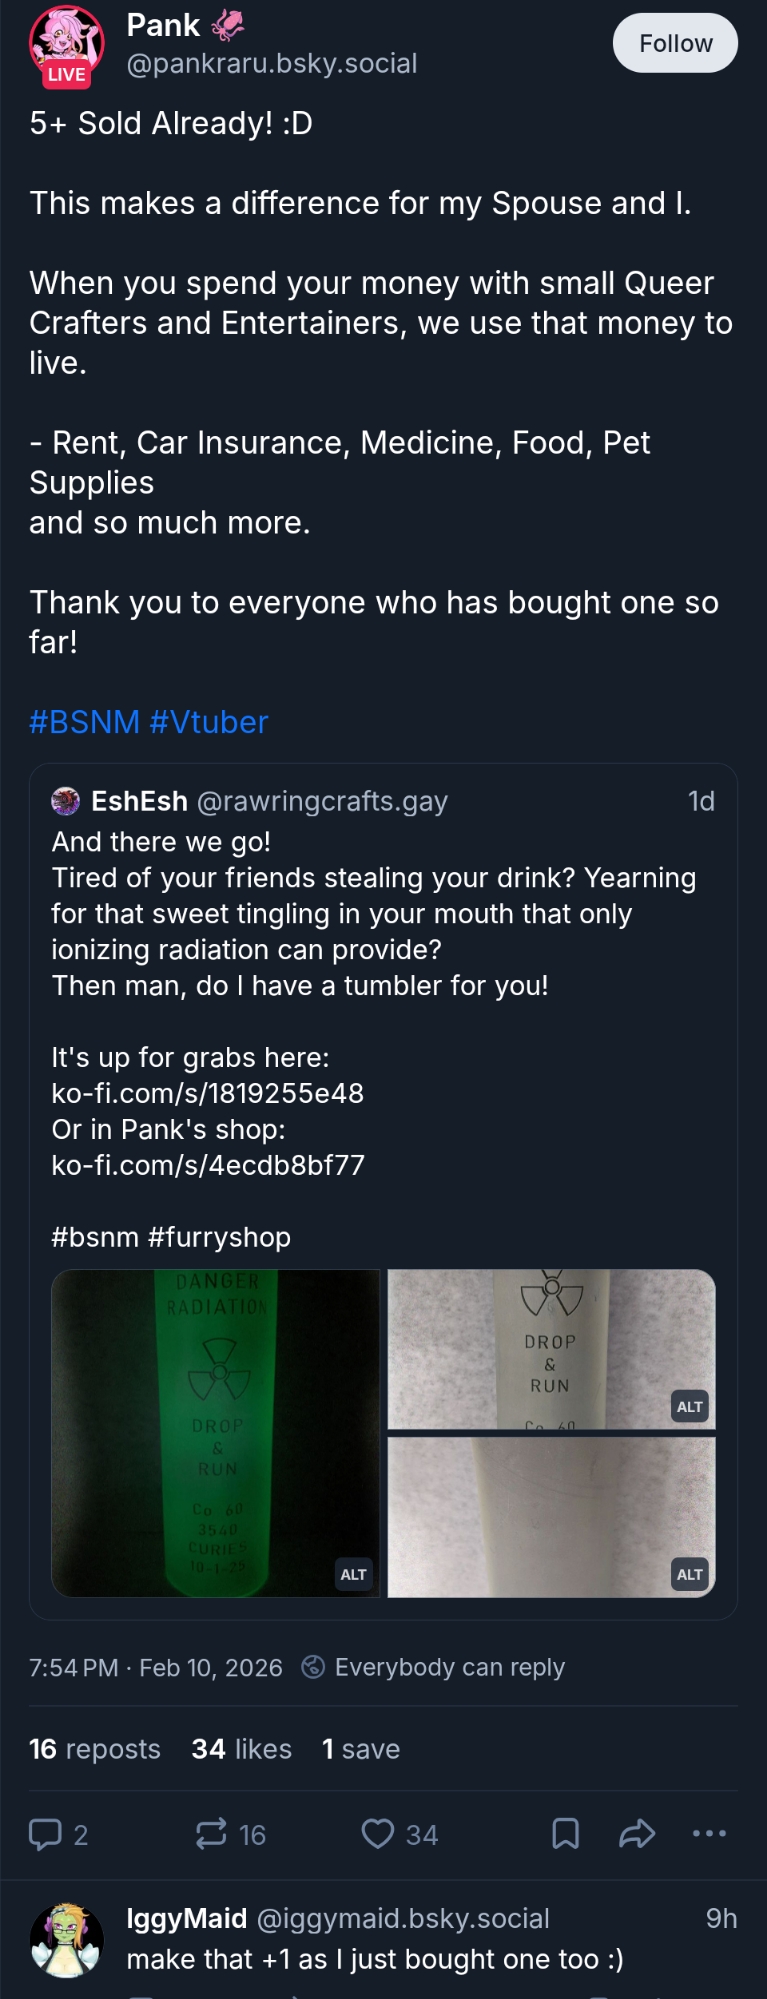Follow Pank's account
Screen dimensions: 767x1999
(675, 43)
